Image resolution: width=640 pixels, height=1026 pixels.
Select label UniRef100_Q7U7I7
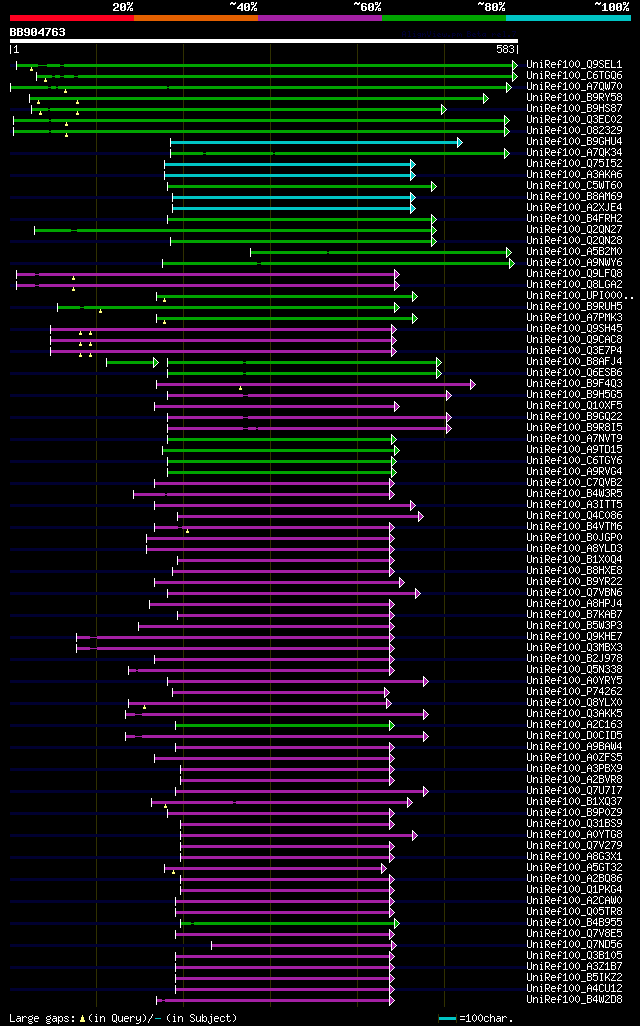pos(574,790)
